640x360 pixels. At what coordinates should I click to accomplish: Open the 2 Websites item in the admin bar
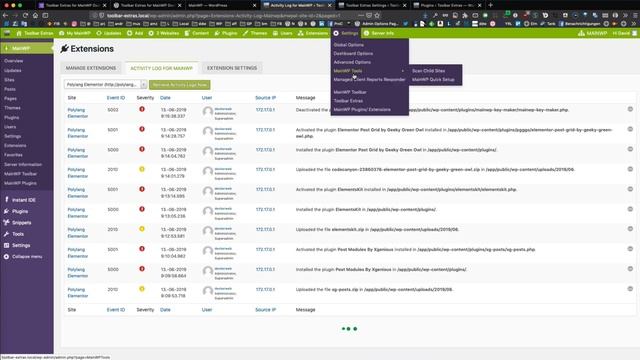(x=164, y=33)
